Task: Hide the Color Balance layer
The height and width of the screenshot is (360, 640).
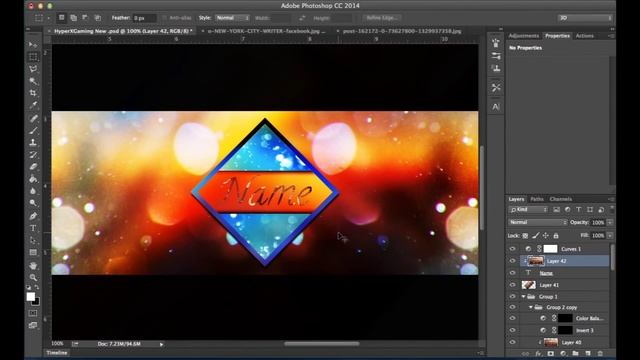Action: tap(513, 318)
